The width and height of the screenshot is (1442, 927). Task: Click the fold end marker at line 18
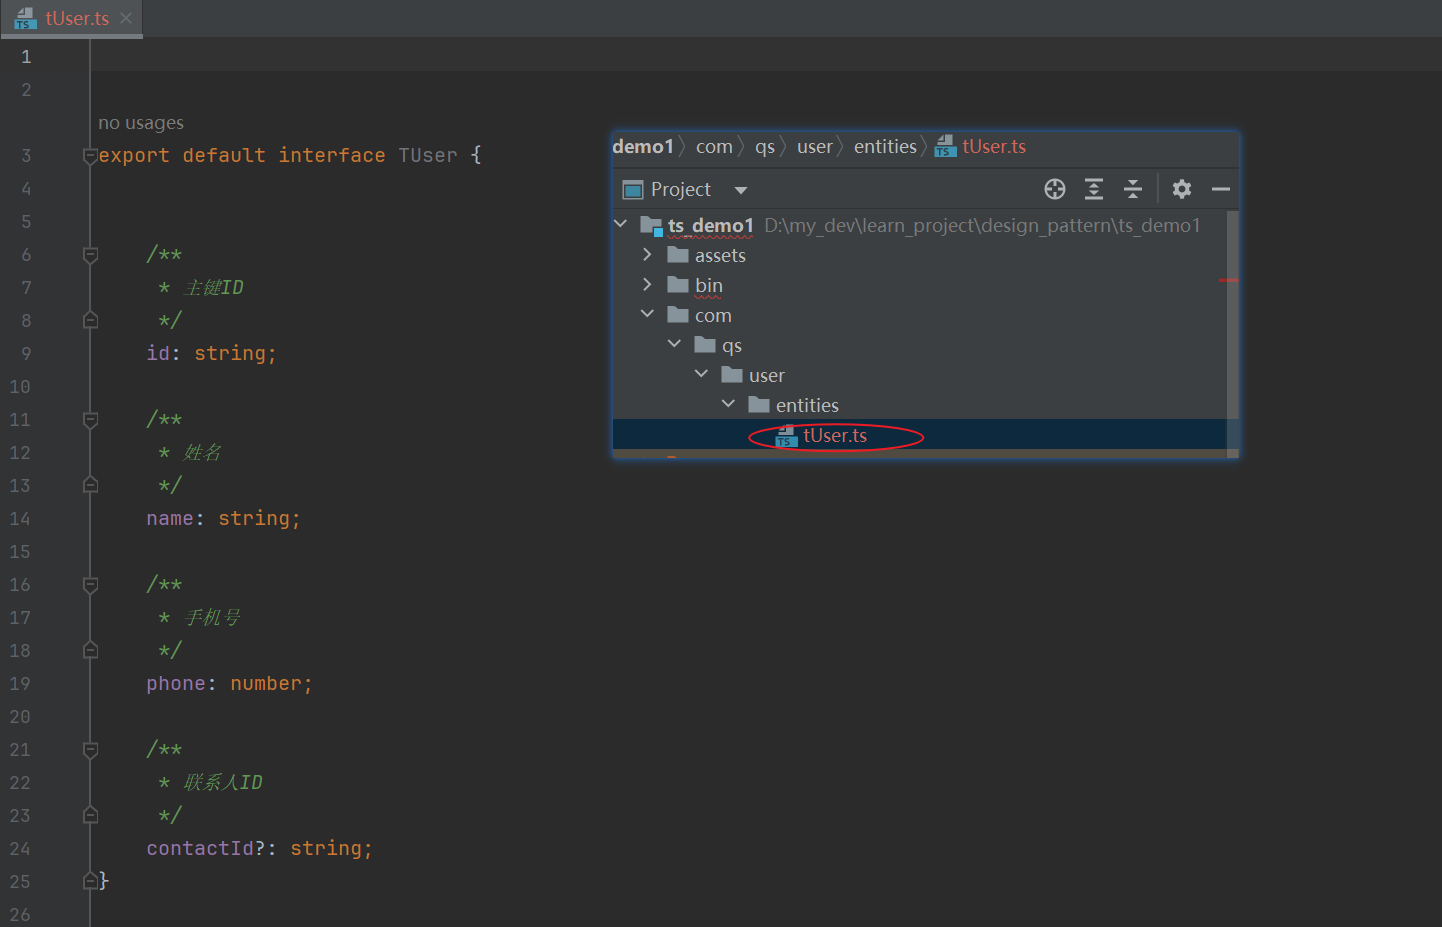[90, 650]
